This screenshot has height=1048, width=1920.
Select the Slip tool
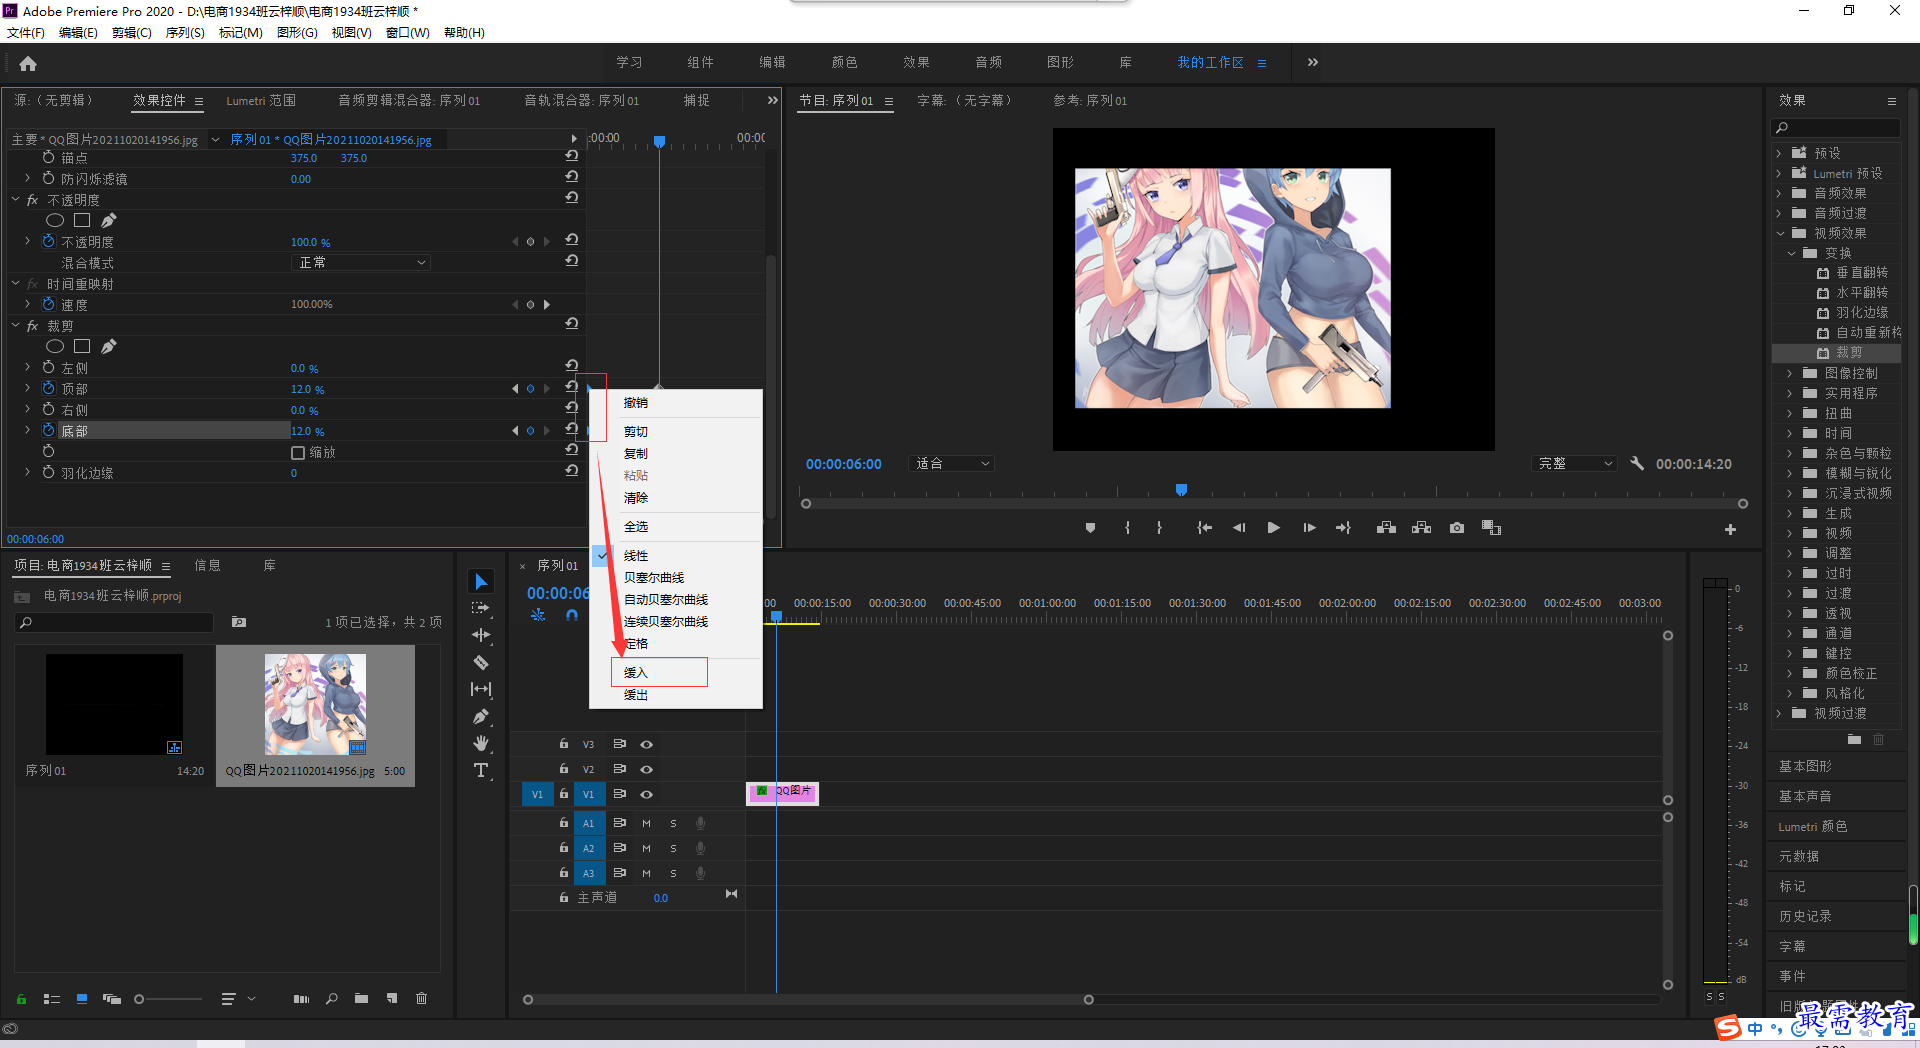tap(481, 689)
